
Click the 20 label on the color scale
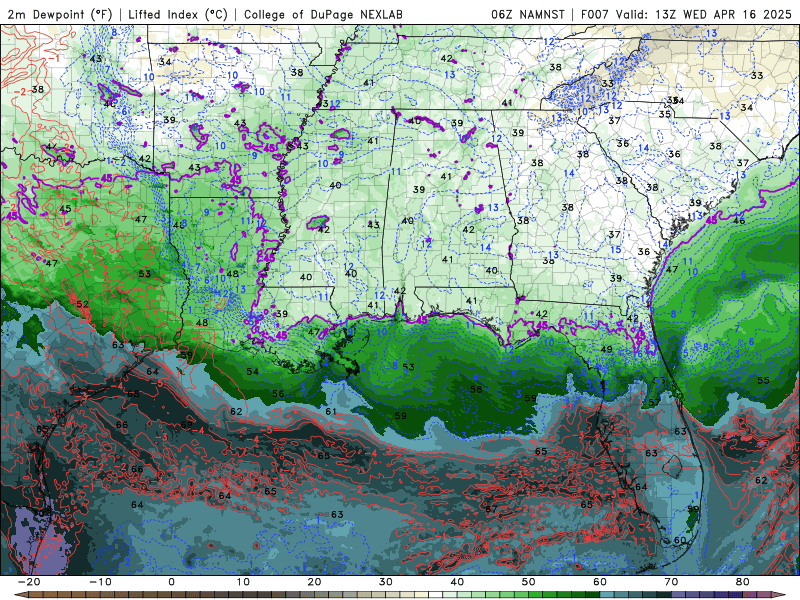coord(314,582)
